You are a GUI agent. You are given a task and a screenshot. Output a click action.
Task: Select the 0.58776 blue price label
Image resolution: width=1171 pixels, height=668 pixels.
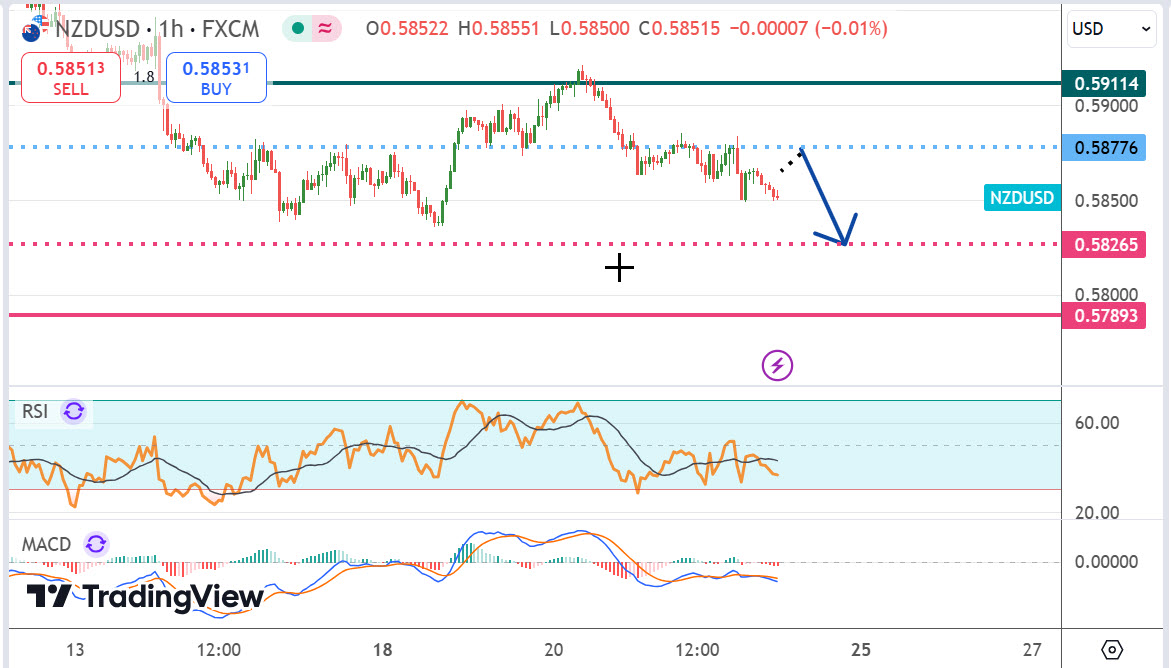1104,148
